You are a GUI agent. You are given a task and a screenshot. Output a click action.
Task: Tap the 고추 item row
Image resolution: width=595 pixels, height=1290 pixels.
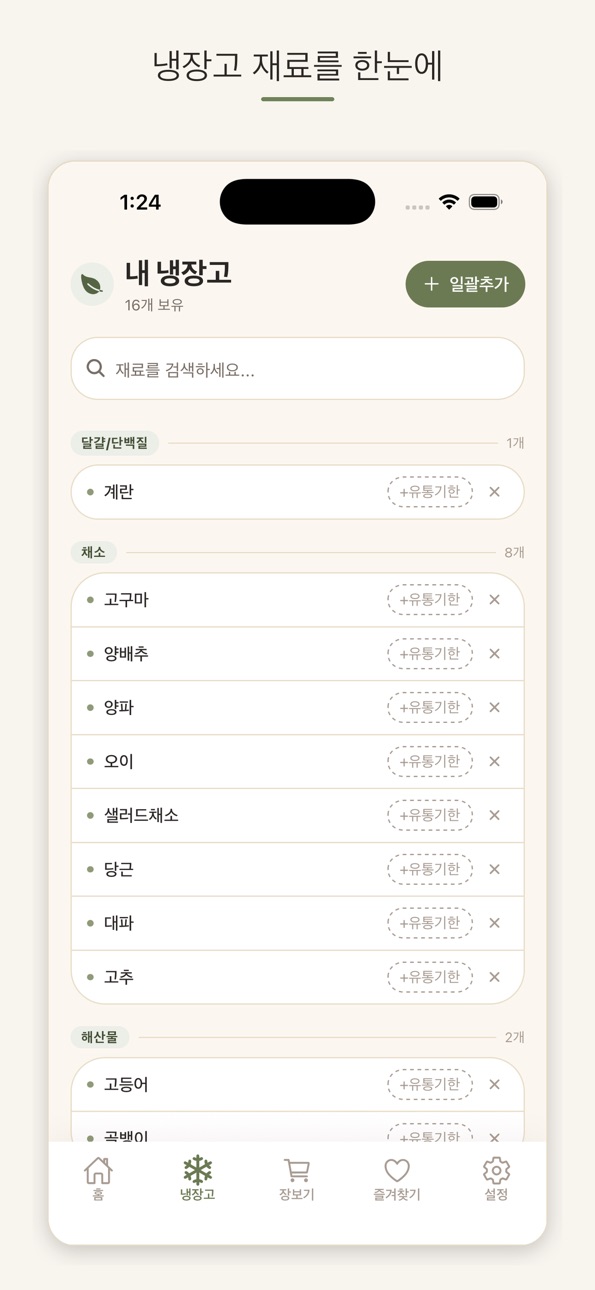[x=297, y=977]
